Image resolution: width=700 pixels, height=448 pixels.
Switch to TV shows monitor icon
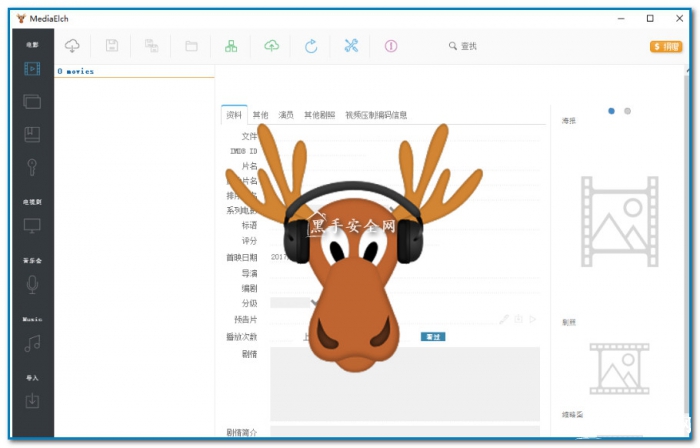pos(32,226)
